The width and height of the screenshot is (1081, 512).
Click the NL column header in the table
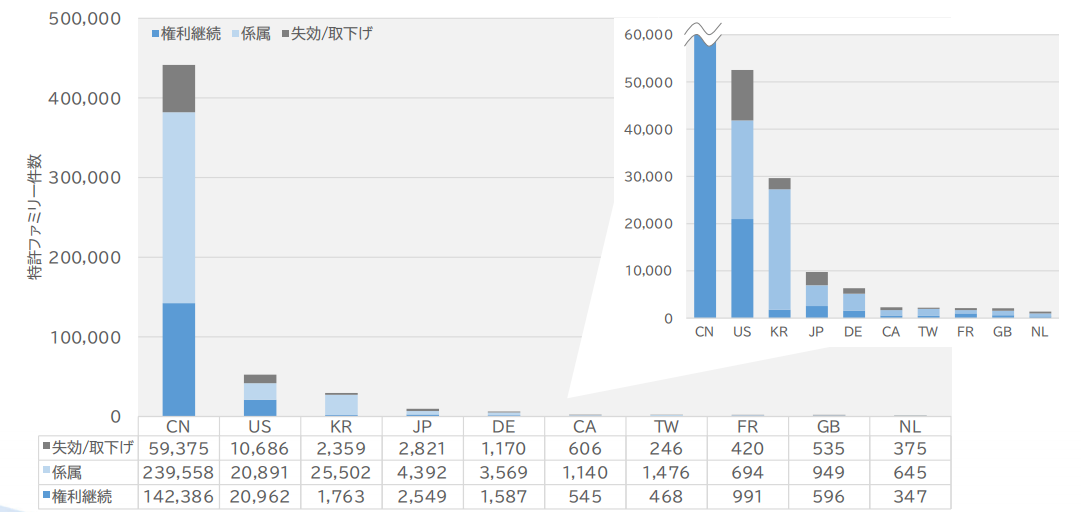pos(910,426)
